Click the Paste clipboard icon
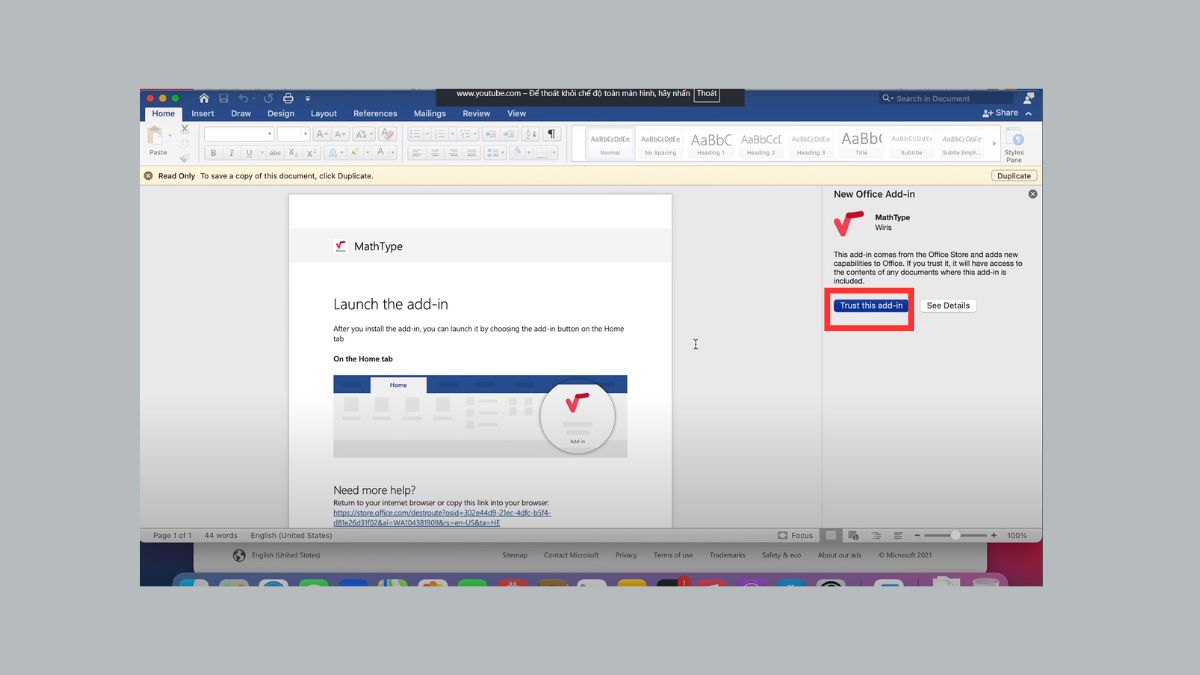The width and height of the screenshot is (1200, 675). point(157,135)
